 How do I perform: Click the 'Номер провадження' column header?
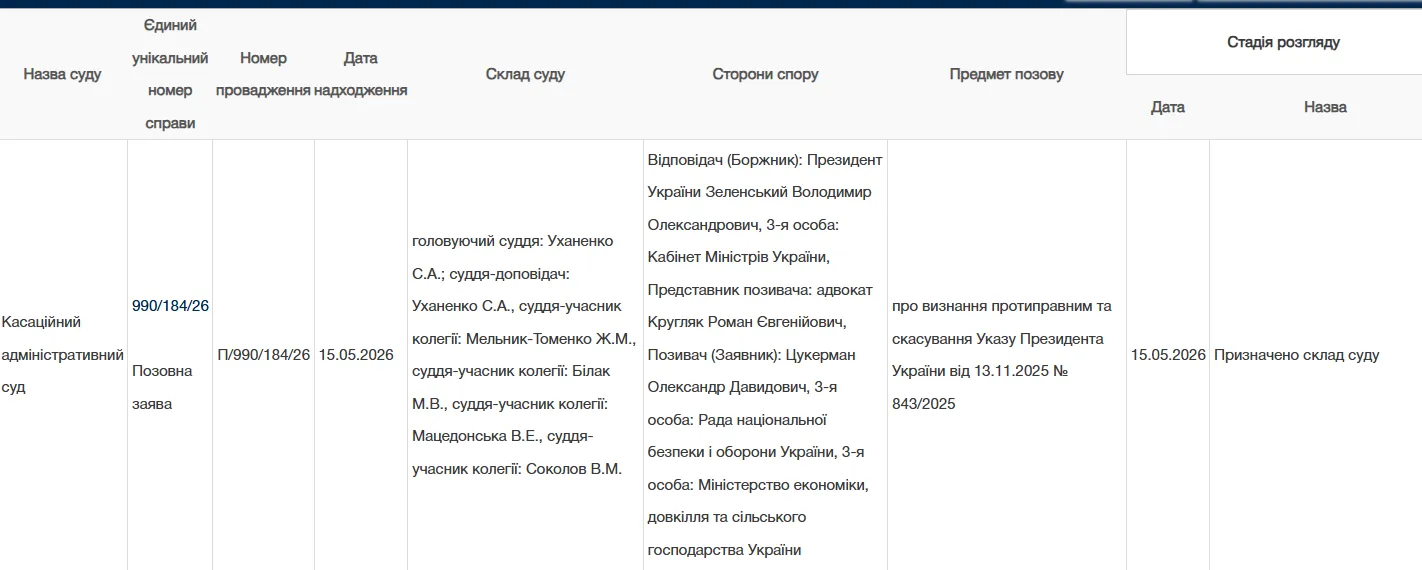263,74
